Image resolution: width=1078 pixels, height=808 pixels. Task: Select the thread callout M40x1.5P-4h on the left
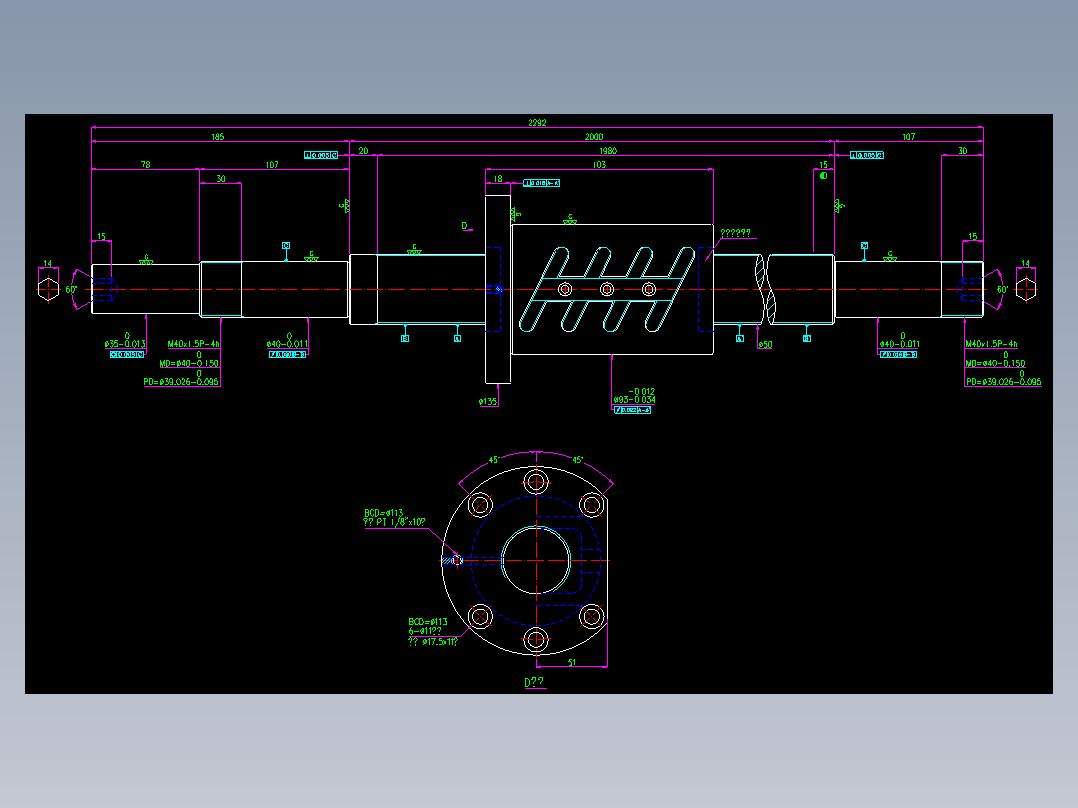point(194,344)
